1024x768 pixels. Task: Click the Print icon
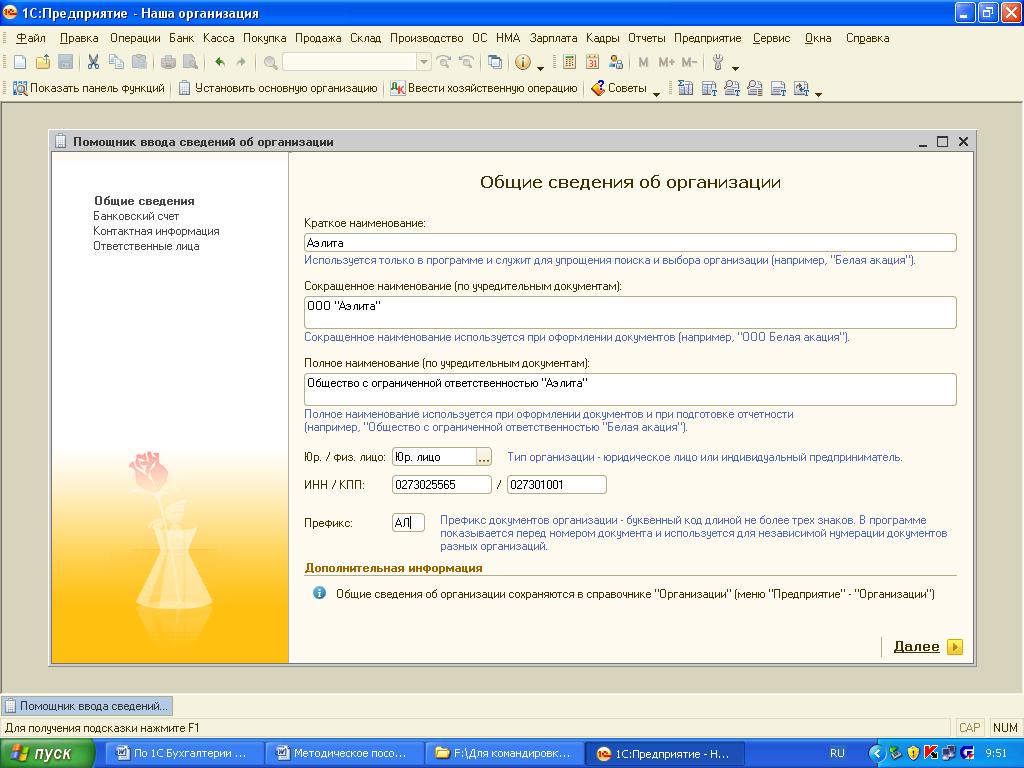pos(168,62)
